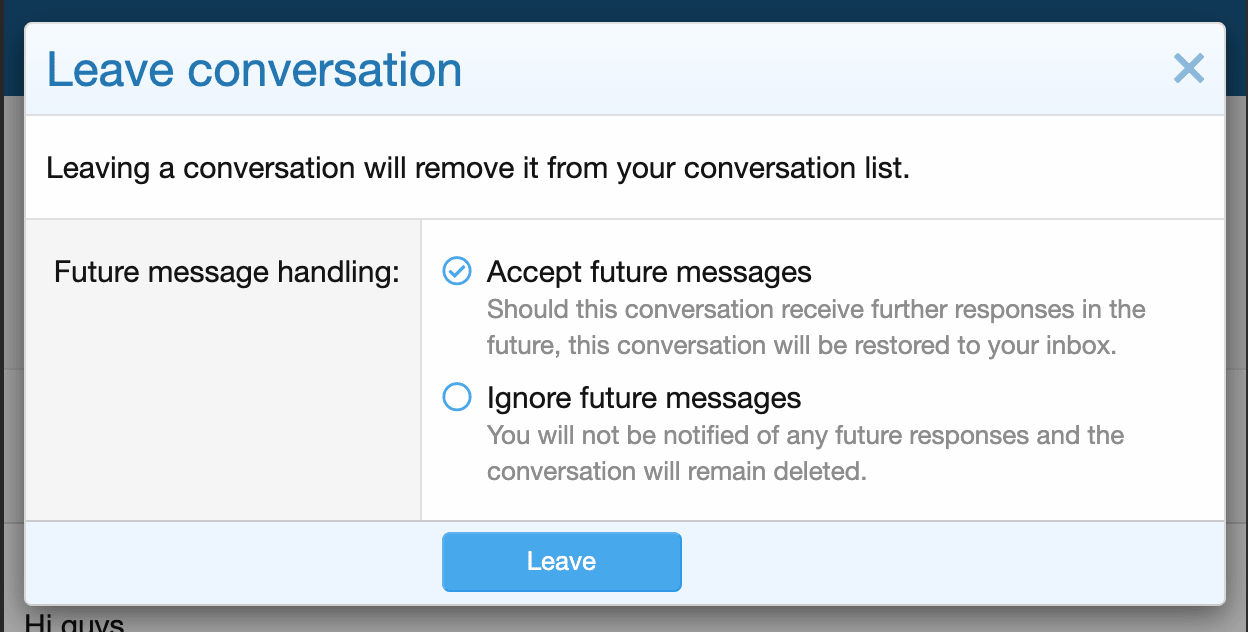The height and width of the screenshot is (632, 1248).
Task: Select the Accept future messages radio button
Action: pyautogui.click(x=457, y=271)
